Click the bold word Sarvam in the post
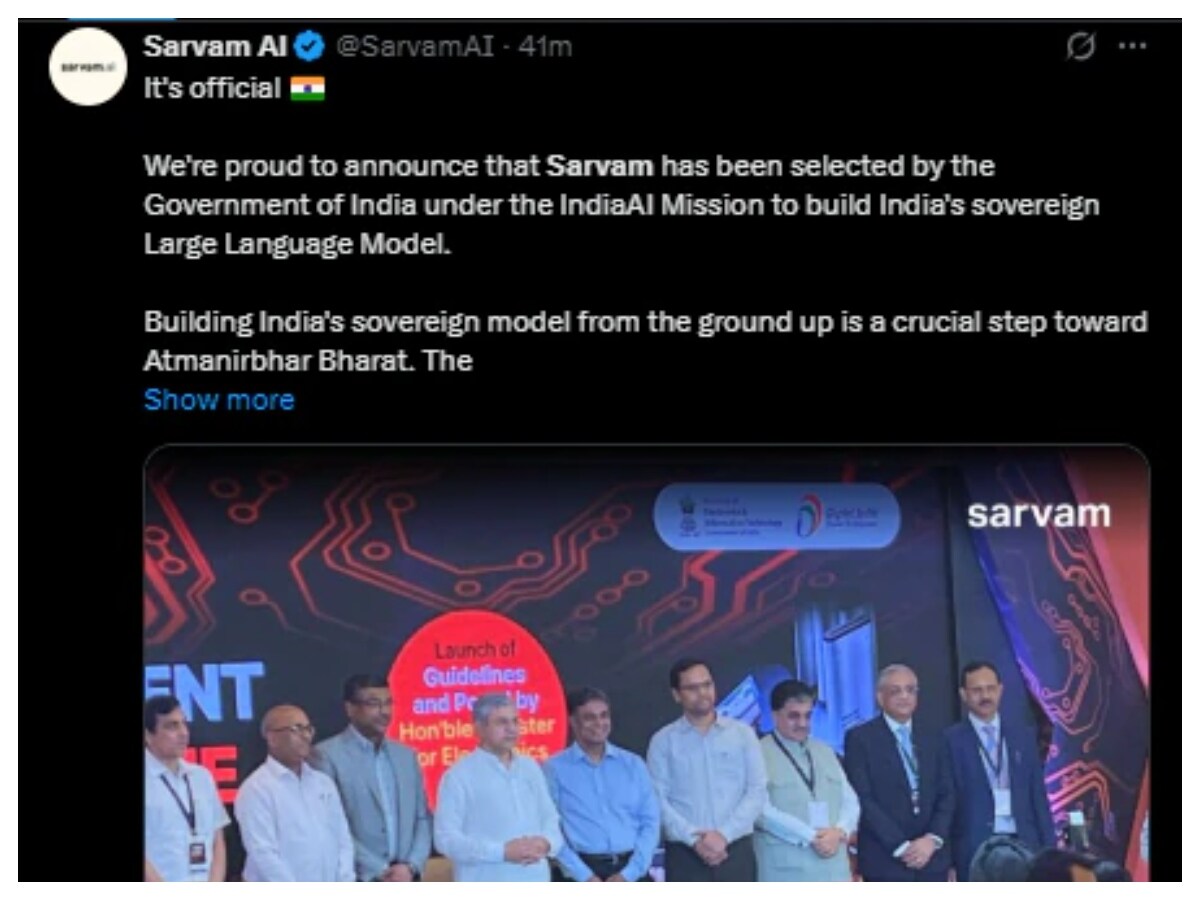Screen dimensions: 1200x900 tap(600, 165)
